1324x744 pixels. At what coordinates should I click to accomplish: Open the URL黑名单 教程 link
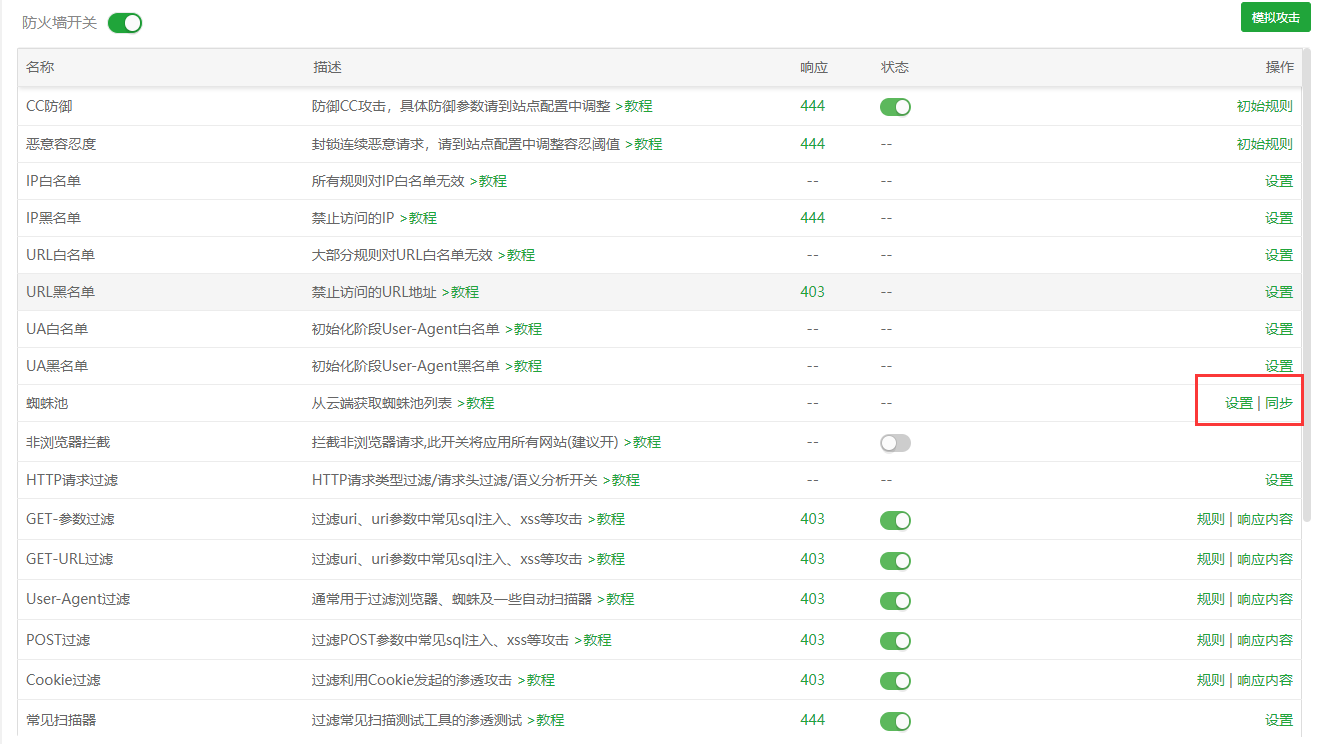click(x=460, y=292)
